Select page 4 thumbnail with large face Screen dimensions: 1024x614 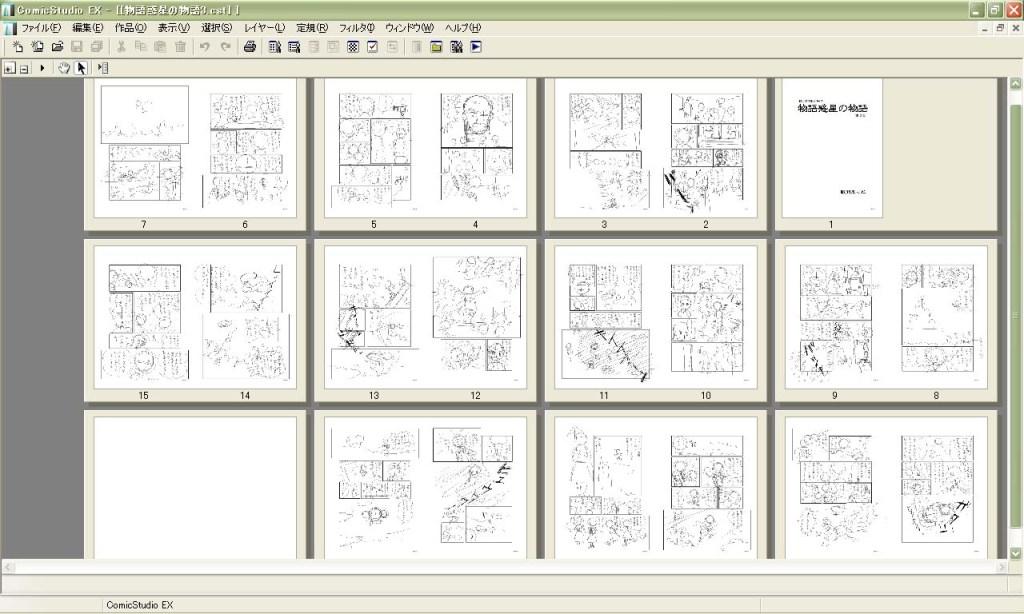point(476,148)
